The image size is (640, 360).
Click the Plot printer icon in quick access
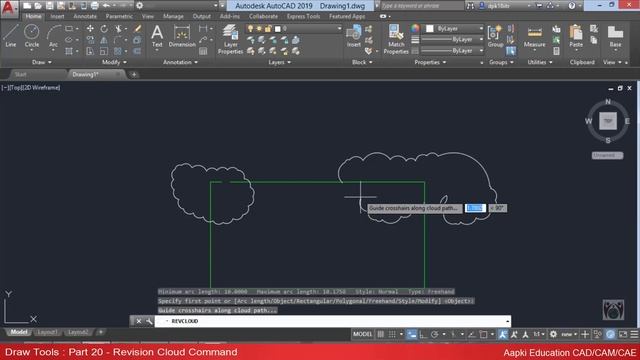pyautogui.click(x=94, y=6)
